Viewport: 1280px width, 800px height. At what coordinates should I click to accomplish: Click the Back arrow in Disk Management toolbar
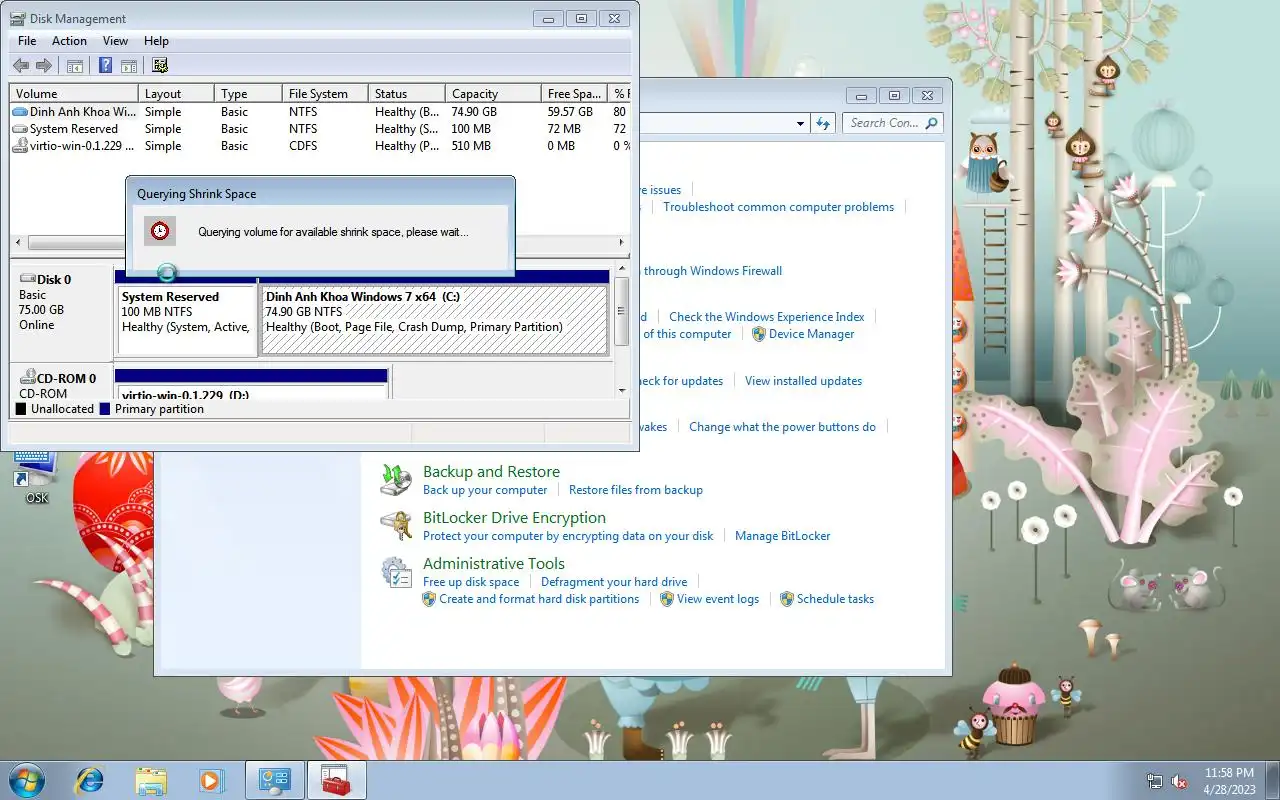coord(21,66)
